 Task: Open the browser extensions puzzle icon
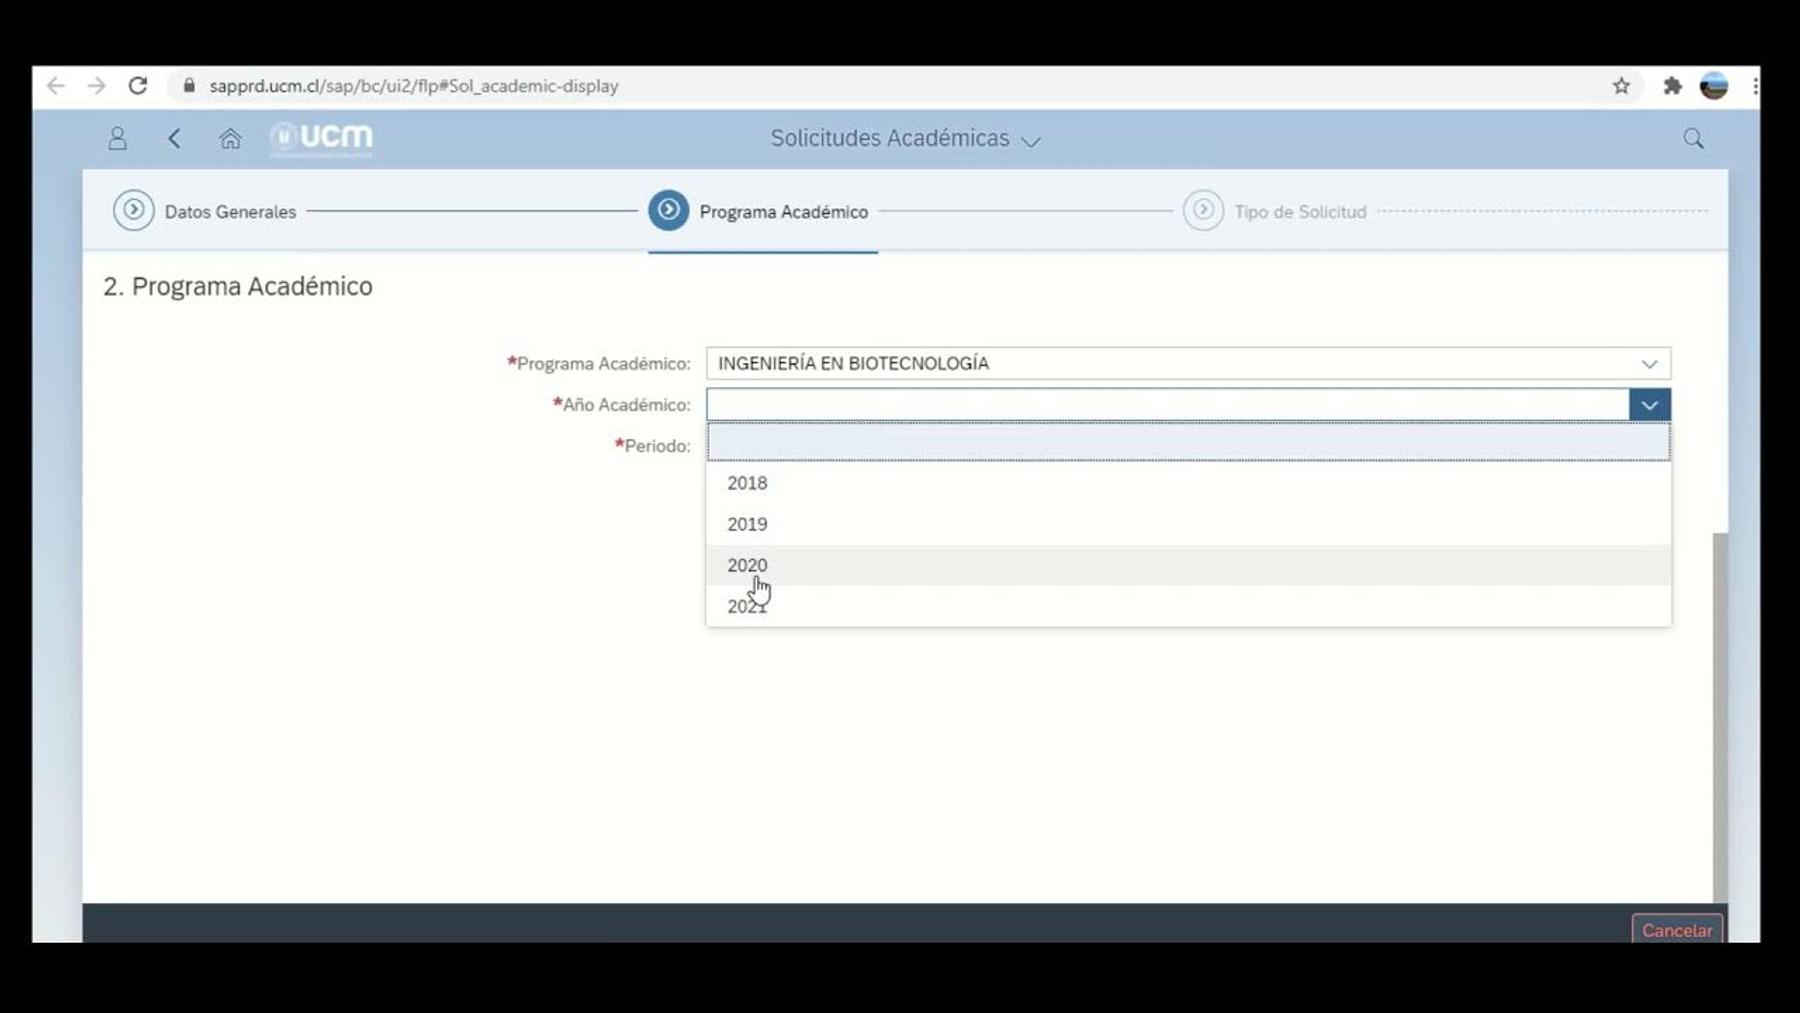tap(1672, 86)
